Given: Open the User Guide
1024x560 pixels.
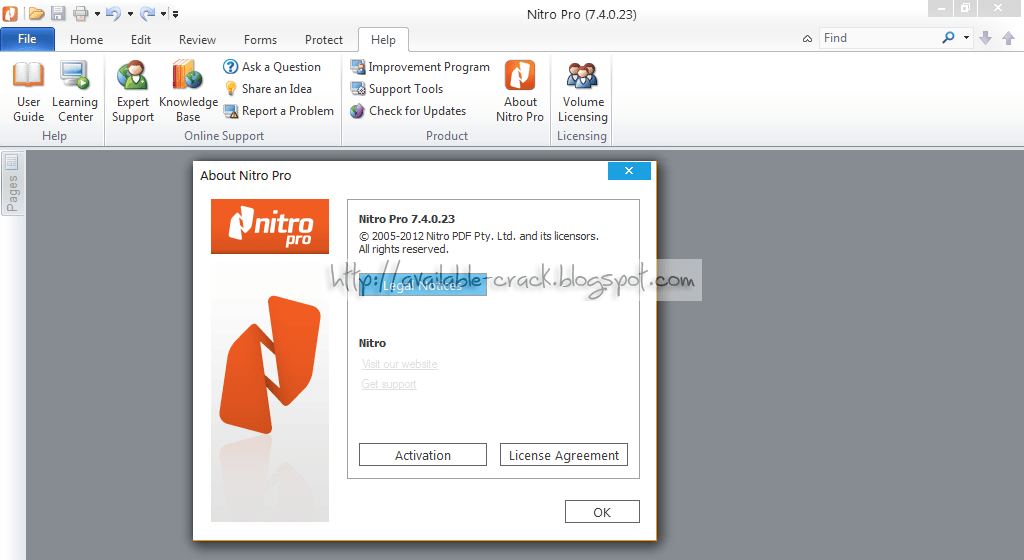Looking at the screenshot, I should [x=29, y=91].
